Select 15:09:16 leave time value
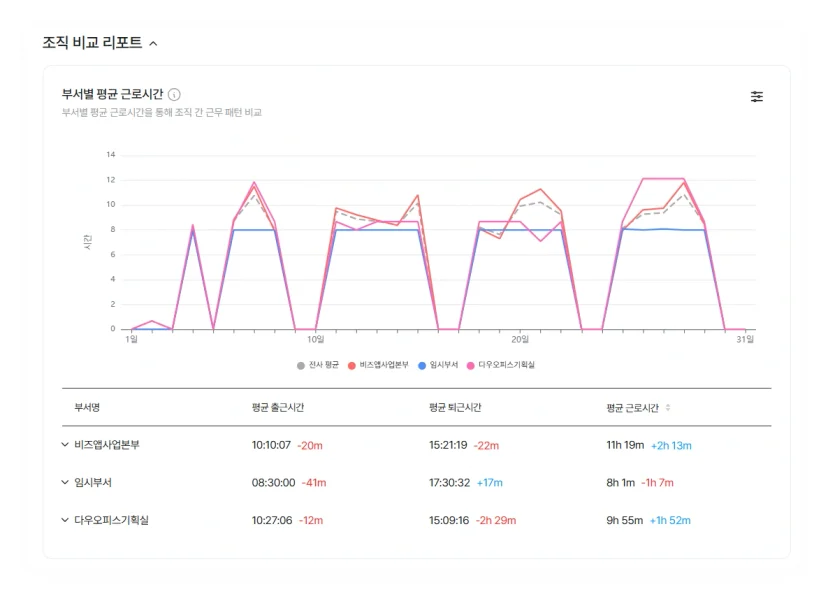This screenshot has width=828, height=594. pos(449,521)
